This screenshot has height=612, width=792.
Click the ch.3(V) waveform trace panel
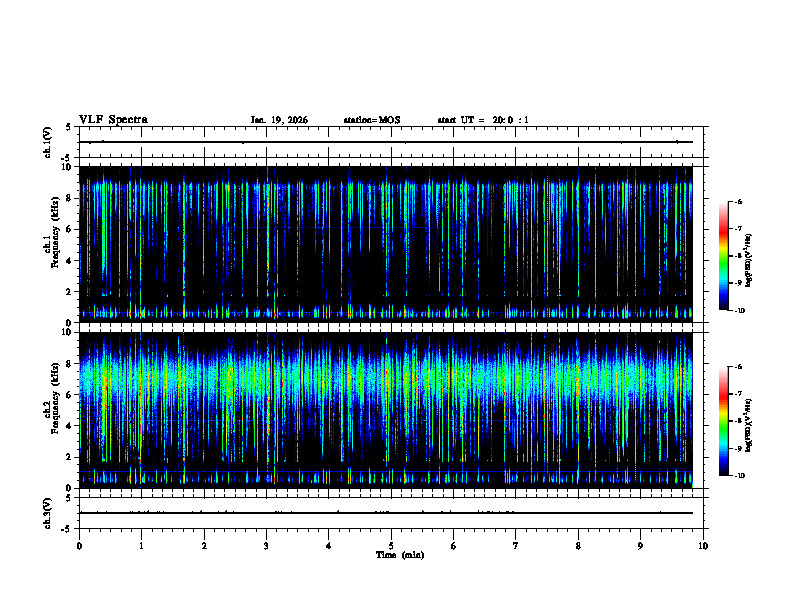(391, 513)
